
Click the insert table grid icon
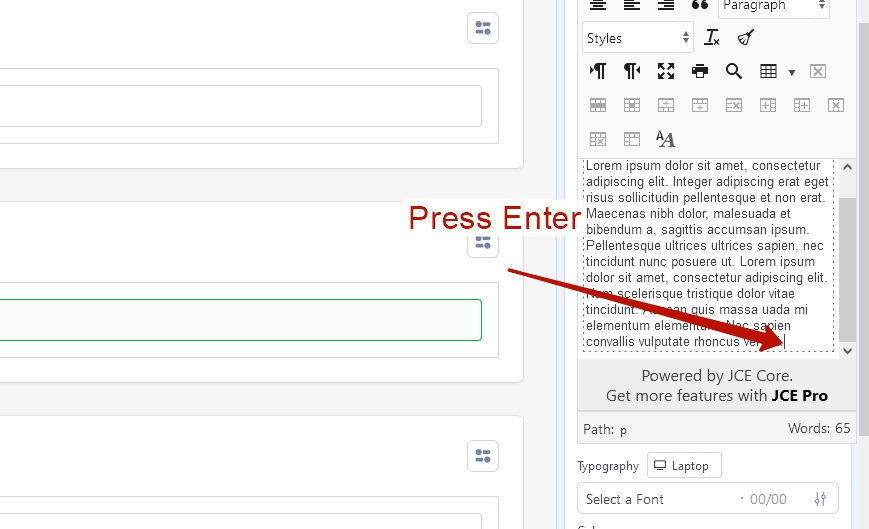(768, 71)
